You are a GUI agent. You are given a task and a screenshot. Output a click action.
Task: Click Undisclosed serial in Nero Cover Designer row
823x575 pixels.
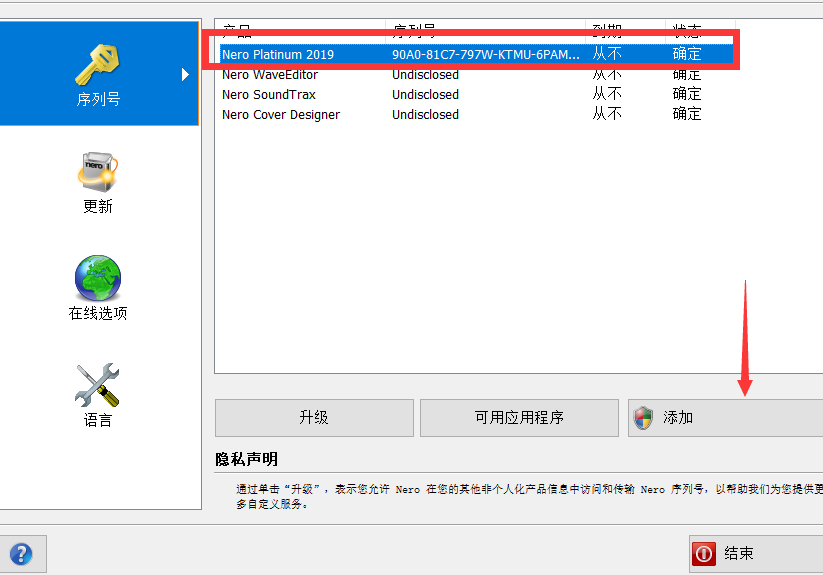click(425, 115)
